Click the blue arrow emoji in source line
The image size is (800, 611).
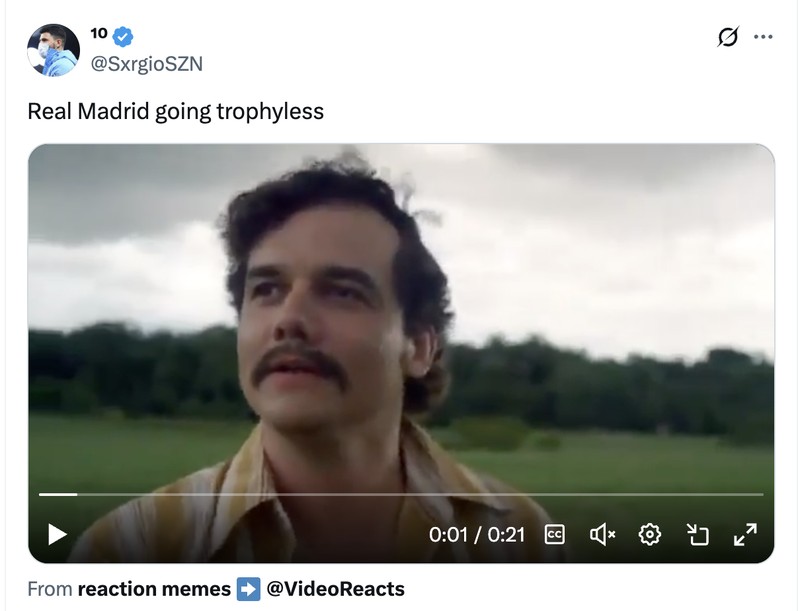pyautogui.click(x=248, y=589)
